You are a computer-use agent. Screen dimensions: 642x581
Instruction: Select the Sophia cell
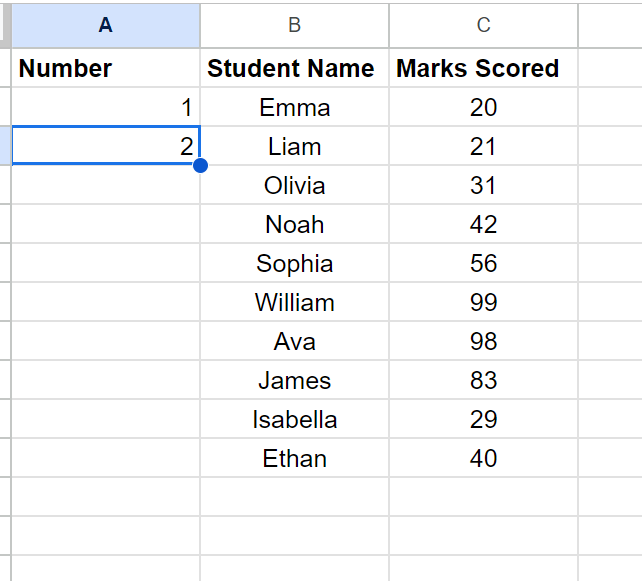coord(294,264)
